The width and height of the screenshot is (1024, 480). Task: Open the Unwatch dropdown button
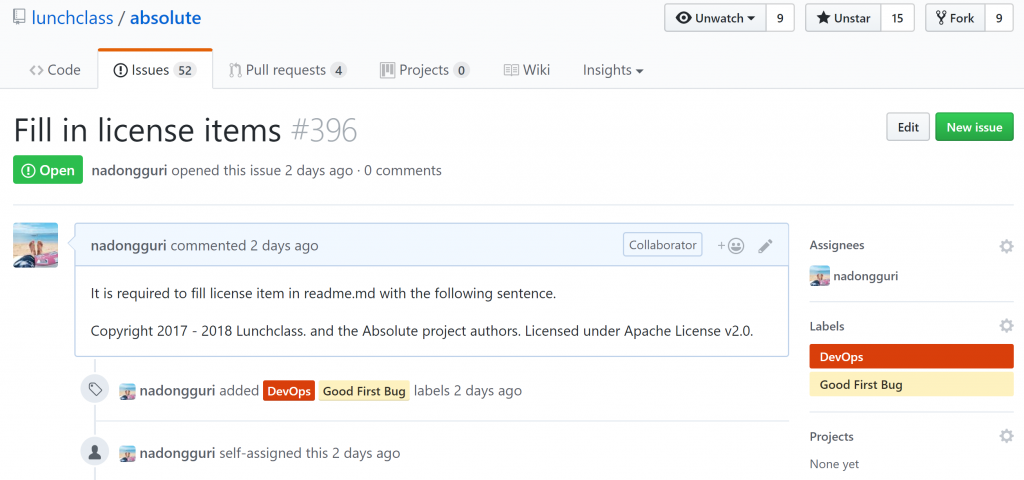(715, 18)
